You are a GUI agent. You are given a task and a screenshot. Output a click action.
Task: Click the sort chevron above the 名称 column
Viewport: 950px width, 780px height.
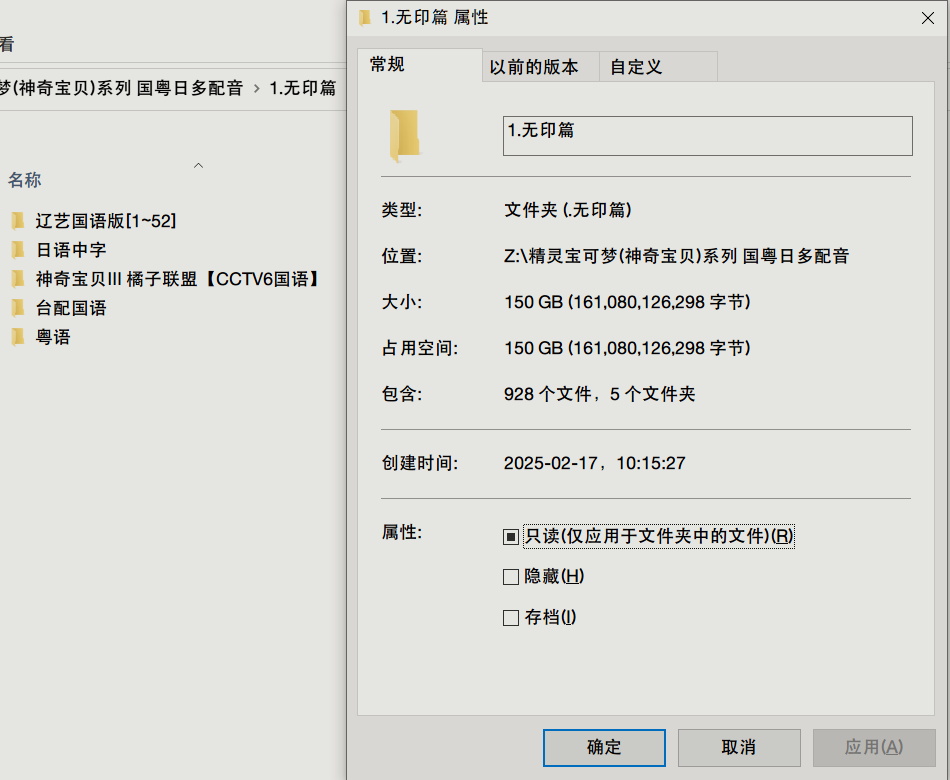[198, 165]
